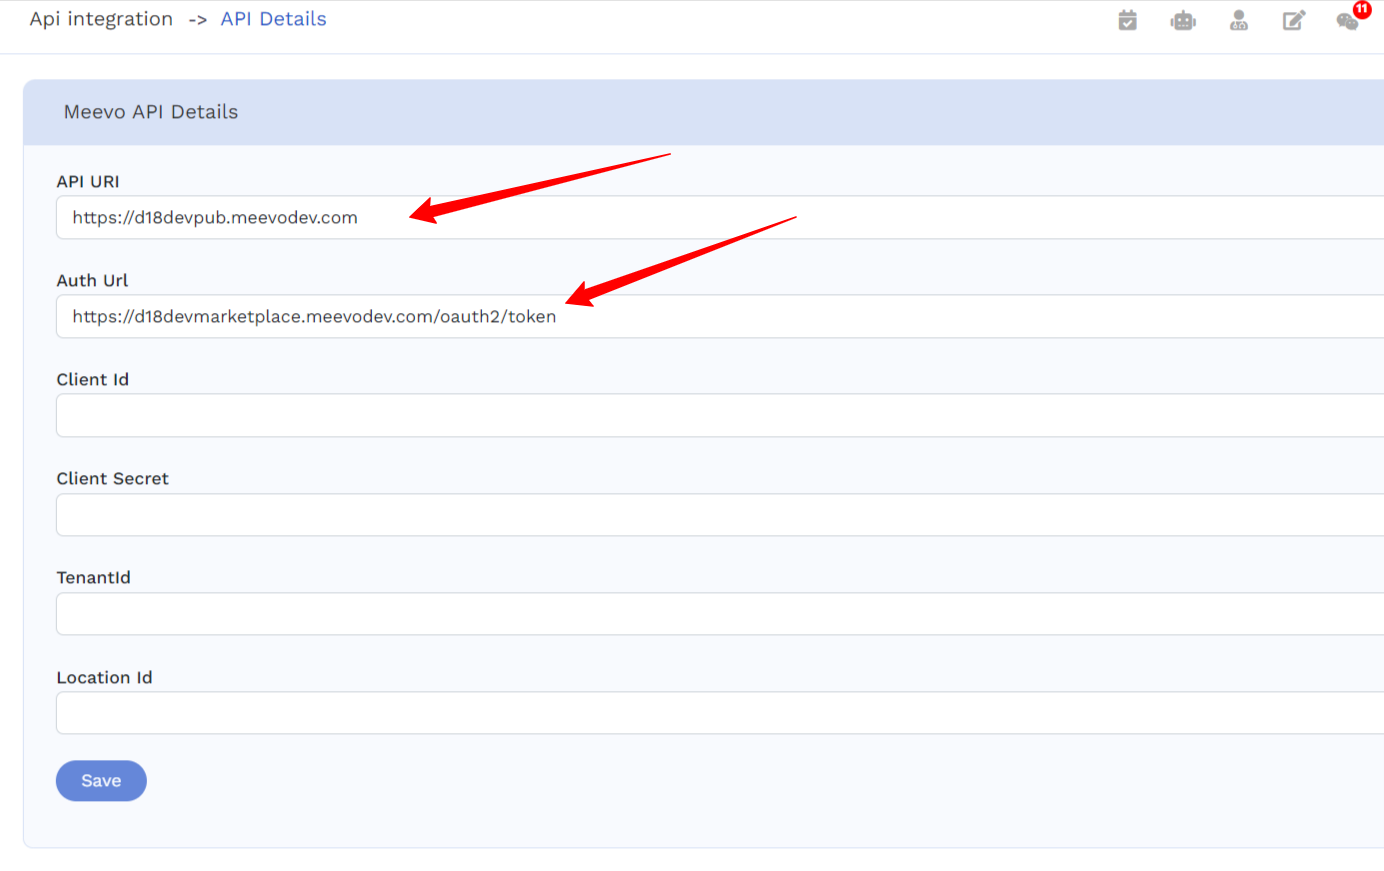Click the 'Auth Url' field label
The width and height of the screenshot is (1384, 871).
92,280
